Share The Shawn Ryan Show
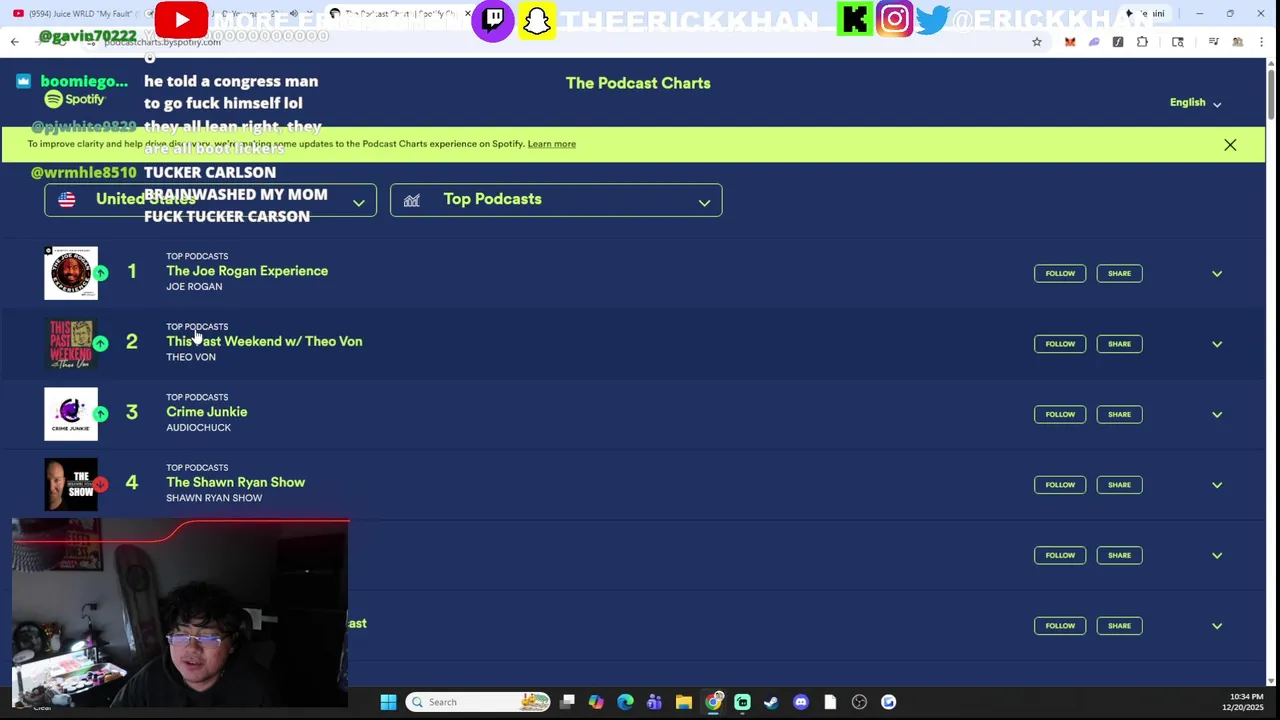Screen dimensions: 1280x720 1119,485
